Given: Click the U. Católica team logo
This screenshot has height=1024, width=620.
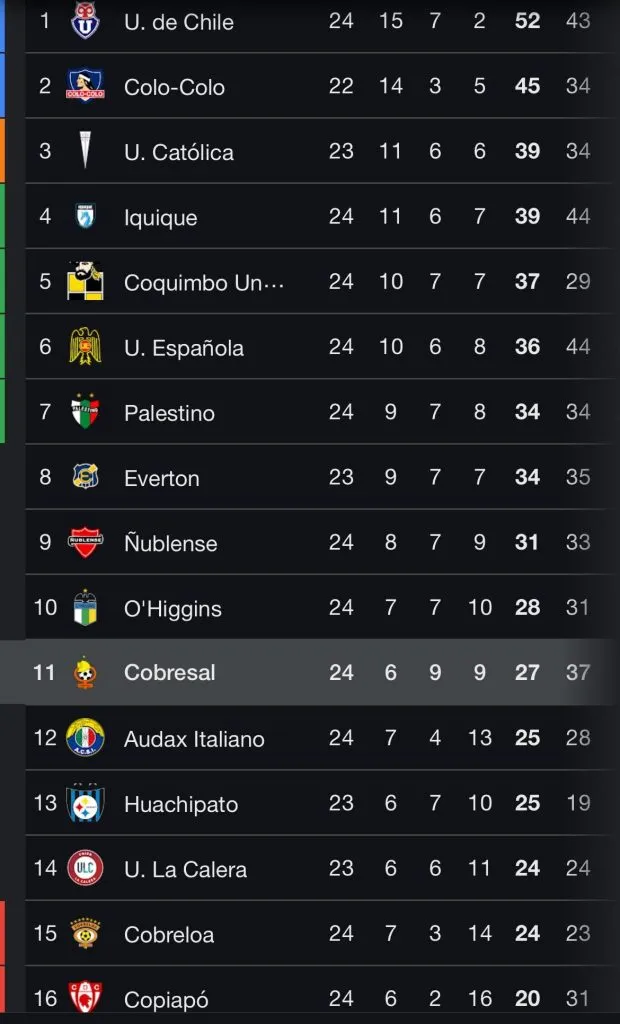Looking at the screenshot, I should (87, 151).
